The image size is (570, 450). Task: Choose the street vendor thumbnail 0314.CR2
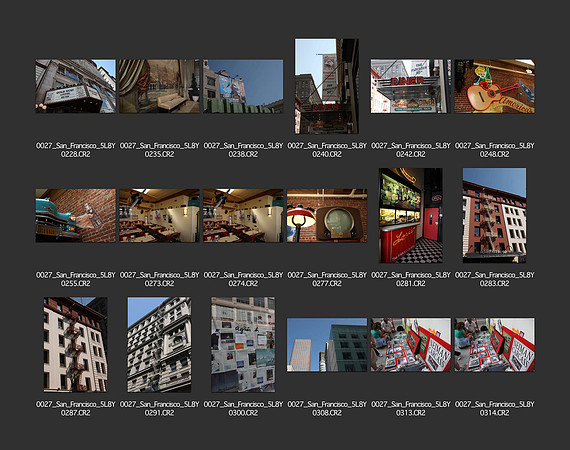pos(494,345)
